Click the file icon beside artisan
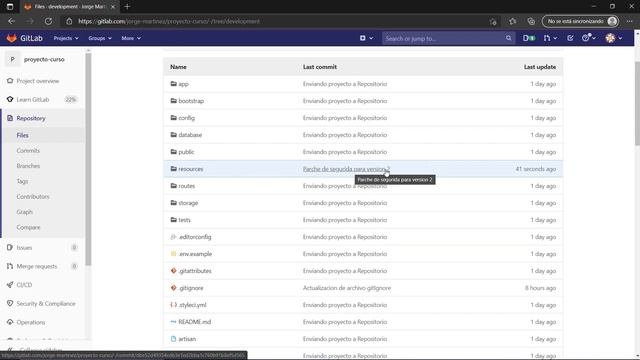 point(173,339)
